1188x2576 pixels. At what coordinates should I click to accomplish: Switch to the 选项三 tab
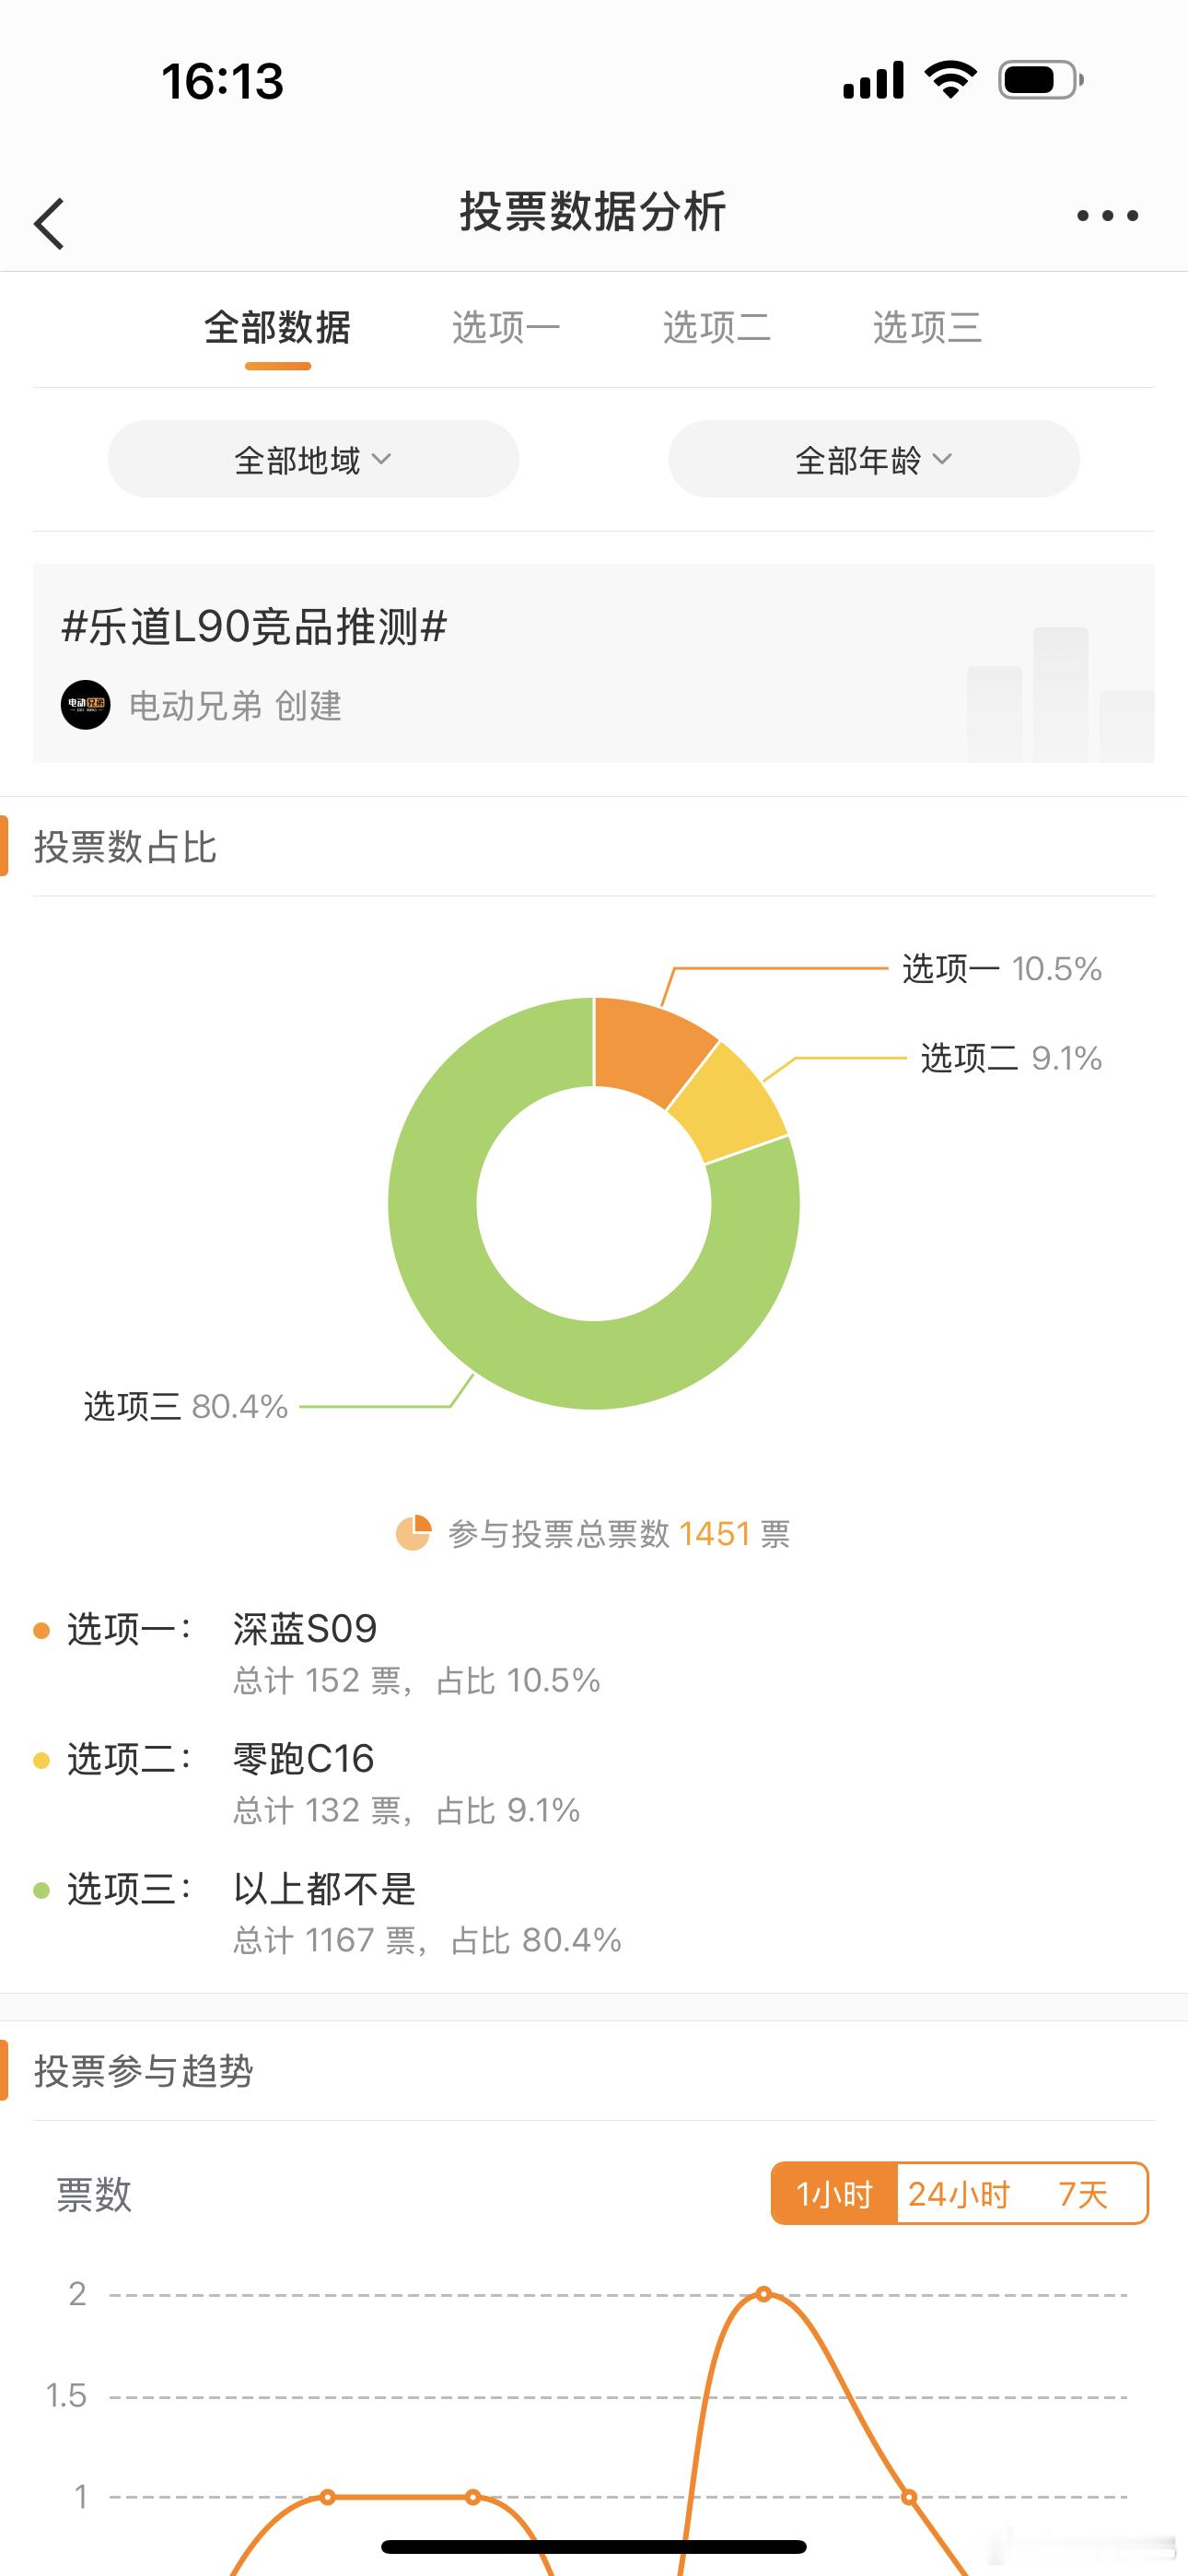927,328
